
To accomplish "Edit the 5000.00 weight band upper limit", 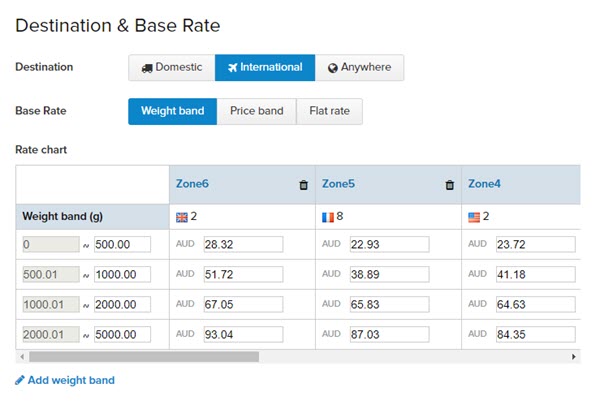I will pyautogui.click(x=122, y=335).
